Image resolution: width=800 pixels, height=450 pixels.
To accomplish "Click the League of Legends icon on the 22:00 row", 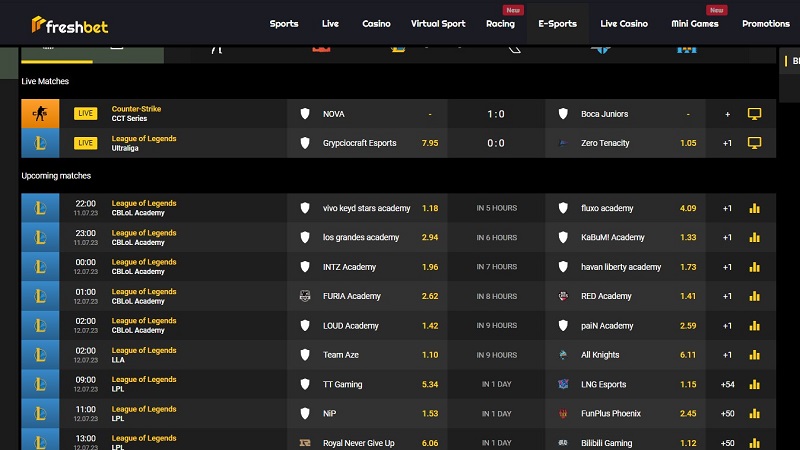I will [40, 208].
